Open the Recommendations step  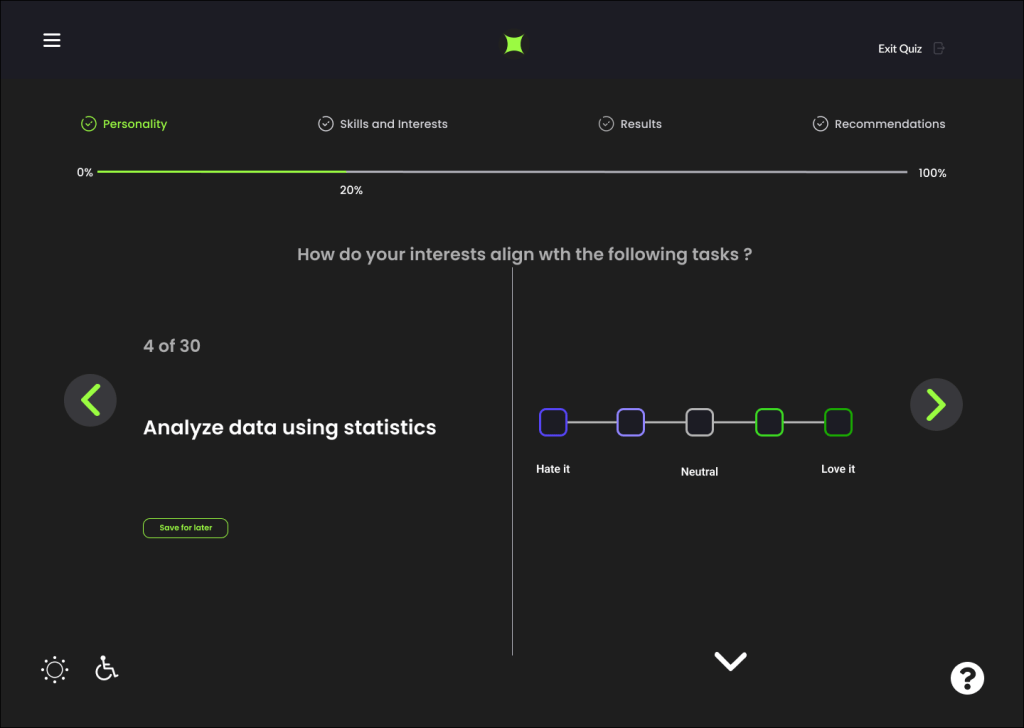click(x=879, y=124)
